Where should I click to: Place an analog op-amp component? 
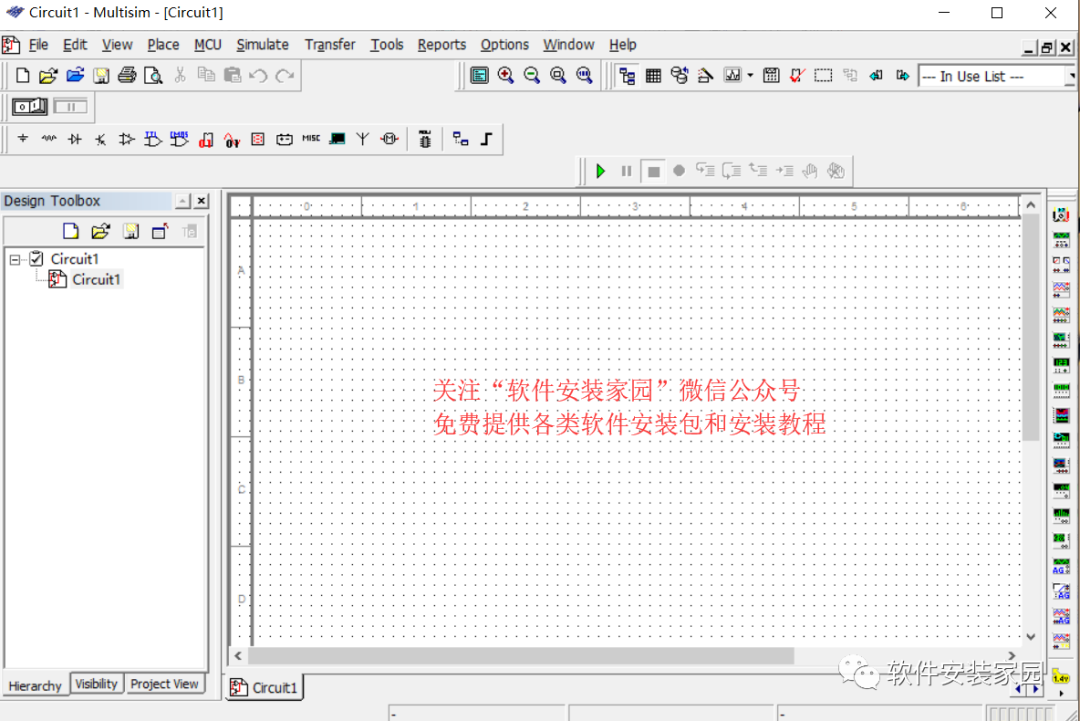click(x=126, y=139)
